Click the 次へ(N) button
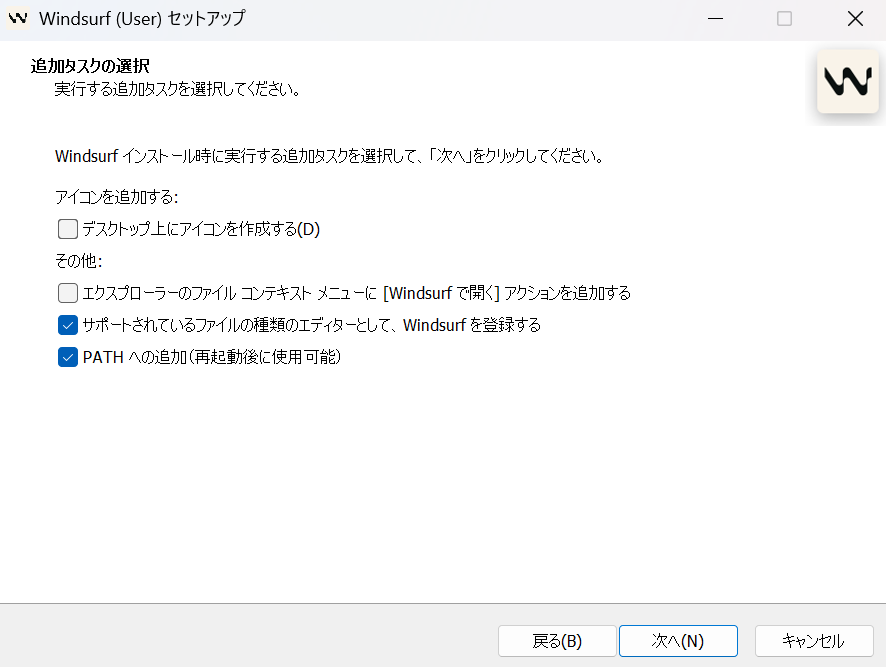 (x=678, y=641)
